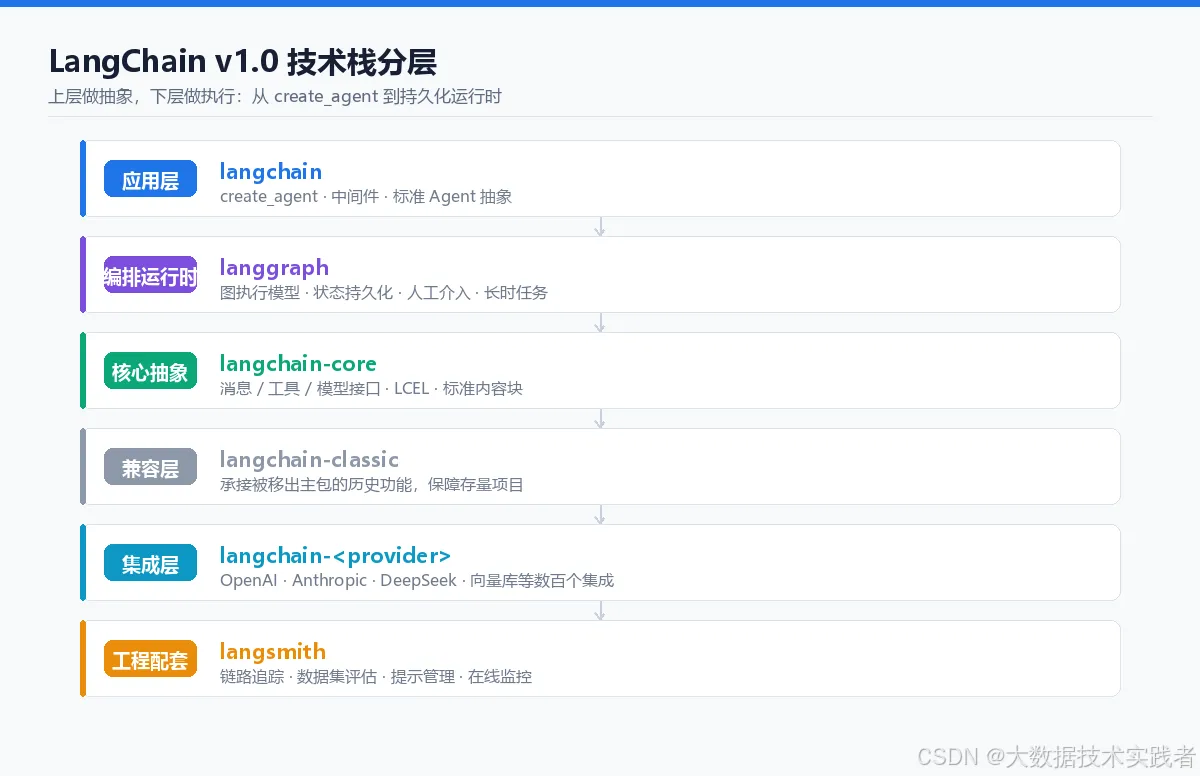Click the 兼容层 gray badge
This screenshot has width=1200, height=776.
pos(150,467)
